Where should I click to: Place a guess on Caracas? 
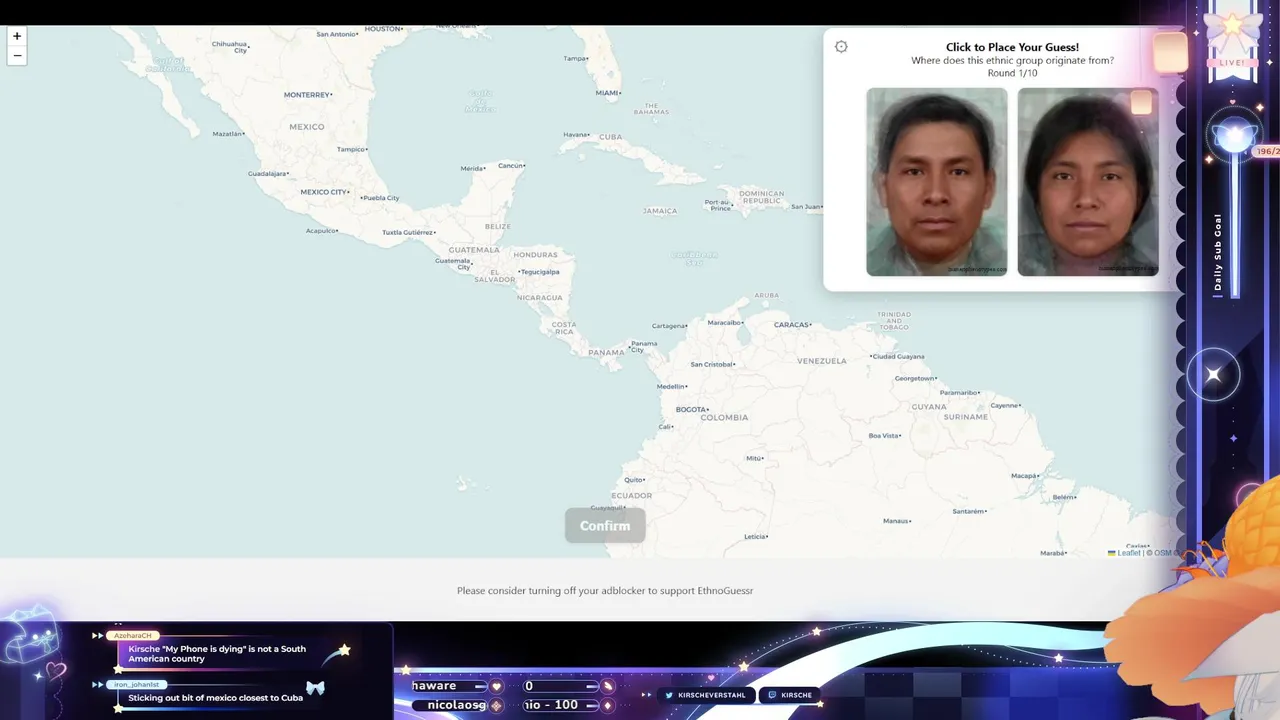click(x=791, y=325)
